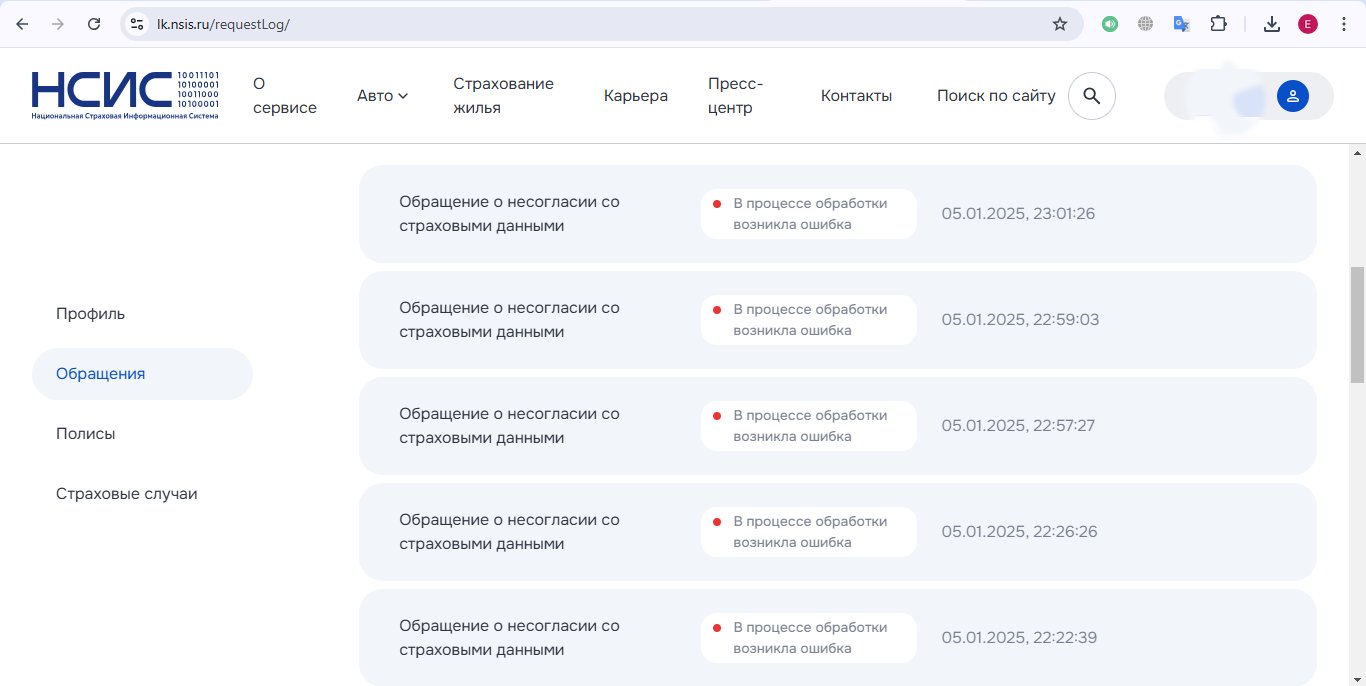Click the Google Translate extension icon
Image resolution: width=1366 pixels, height=686 pixels.
click(1182, 24)
